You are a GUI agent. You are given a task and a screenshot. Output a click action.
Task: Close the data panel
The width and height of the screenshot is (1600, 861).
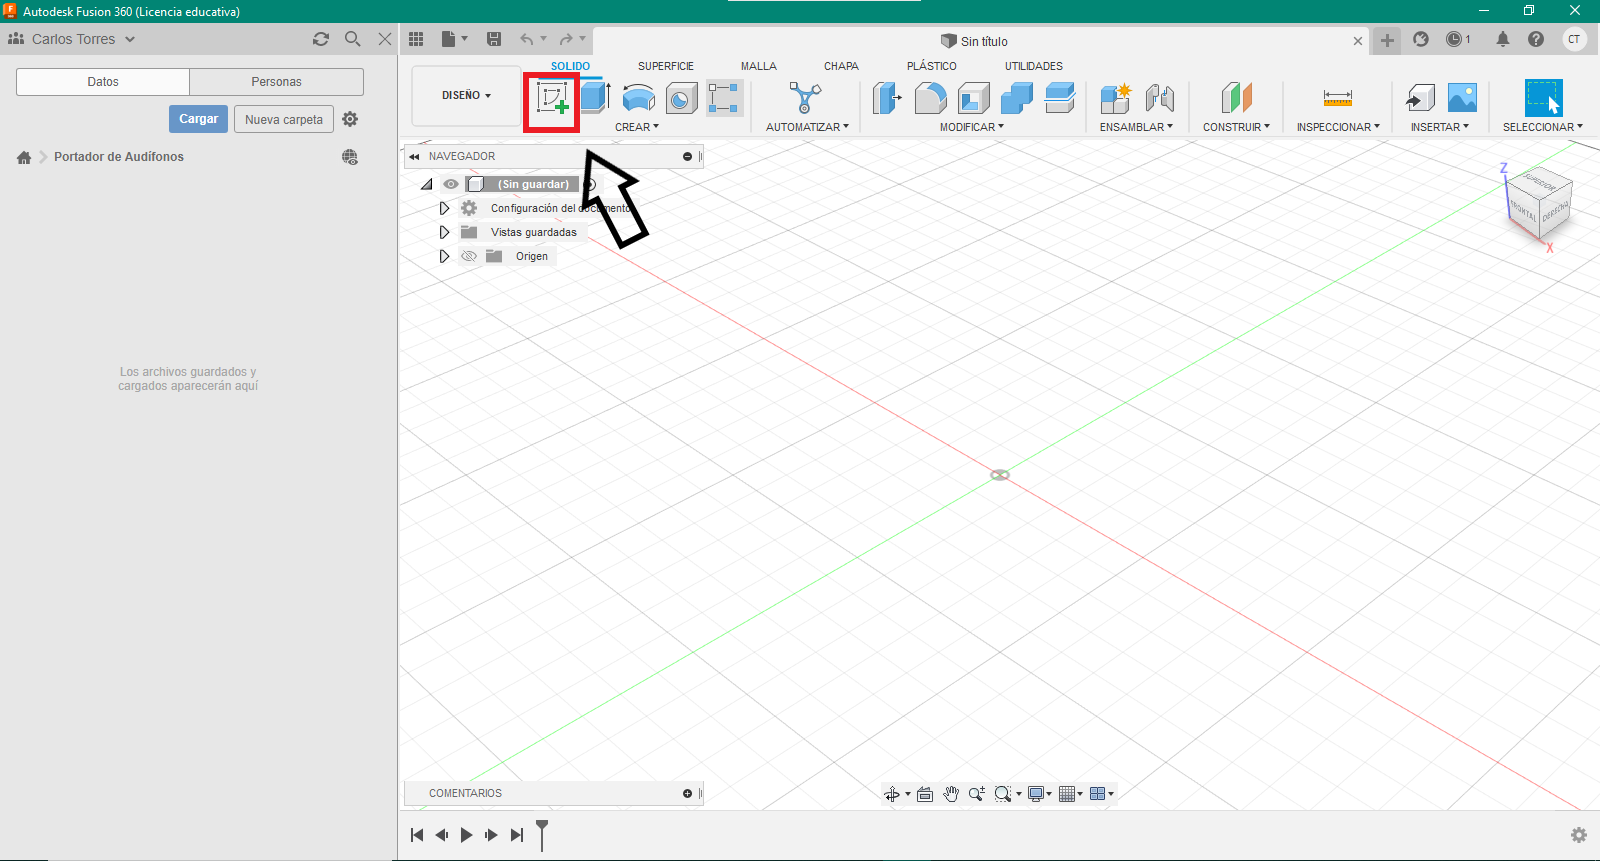385,39
